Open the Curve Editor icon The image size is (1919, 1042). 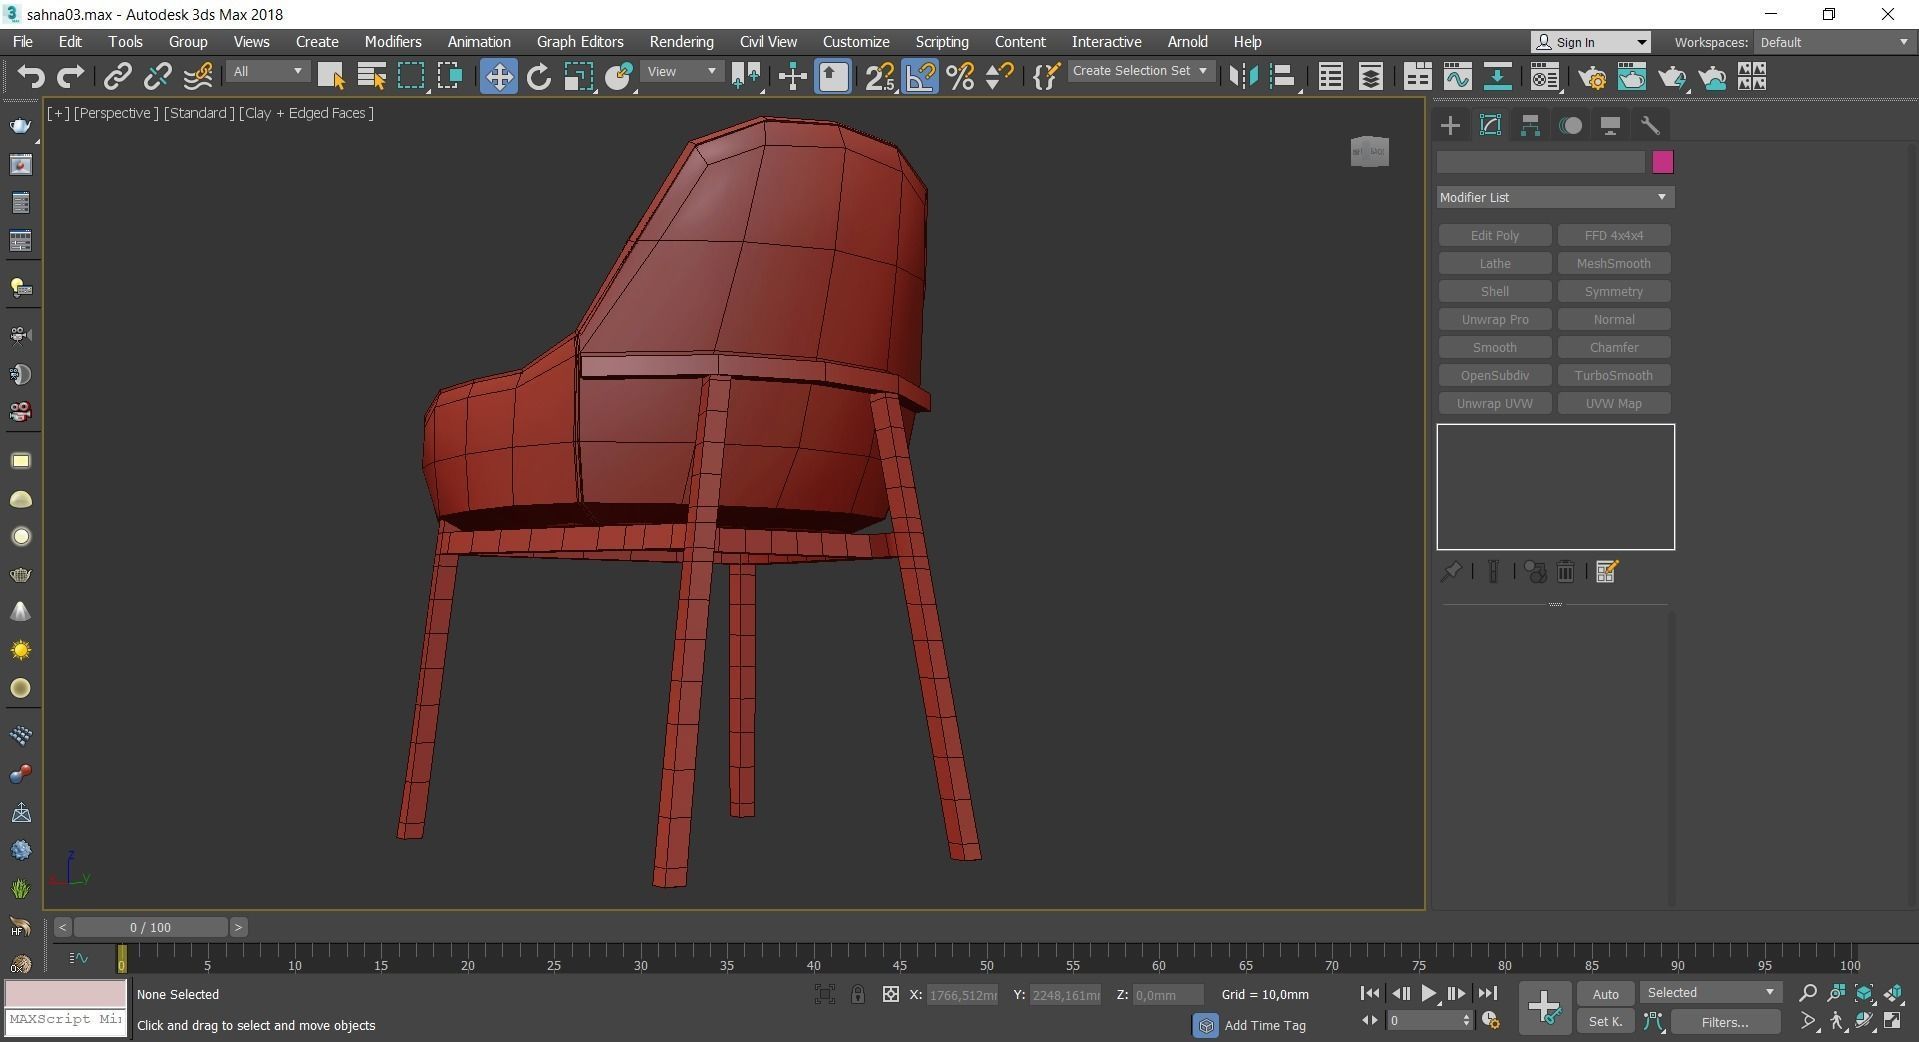tap(1457, 76)
